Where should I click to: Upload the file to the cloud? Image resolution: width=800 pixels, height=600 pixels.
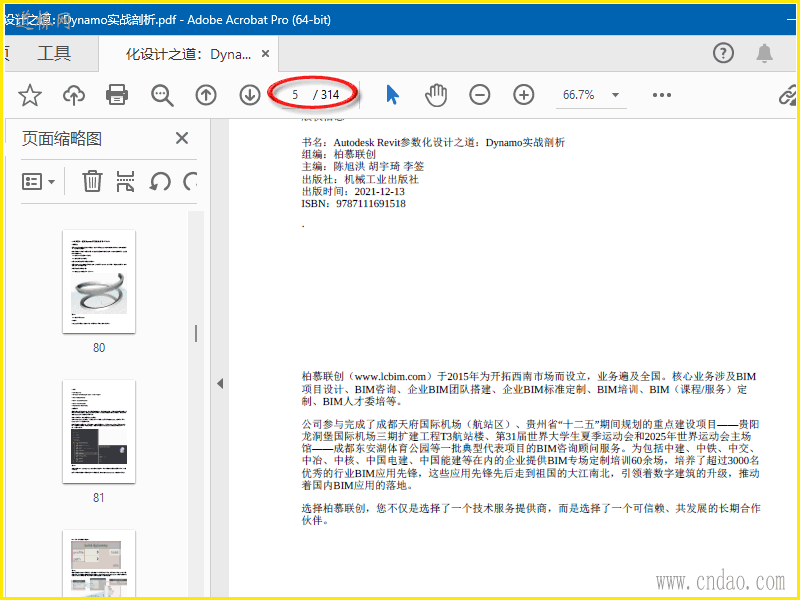(x=74, y=95)
